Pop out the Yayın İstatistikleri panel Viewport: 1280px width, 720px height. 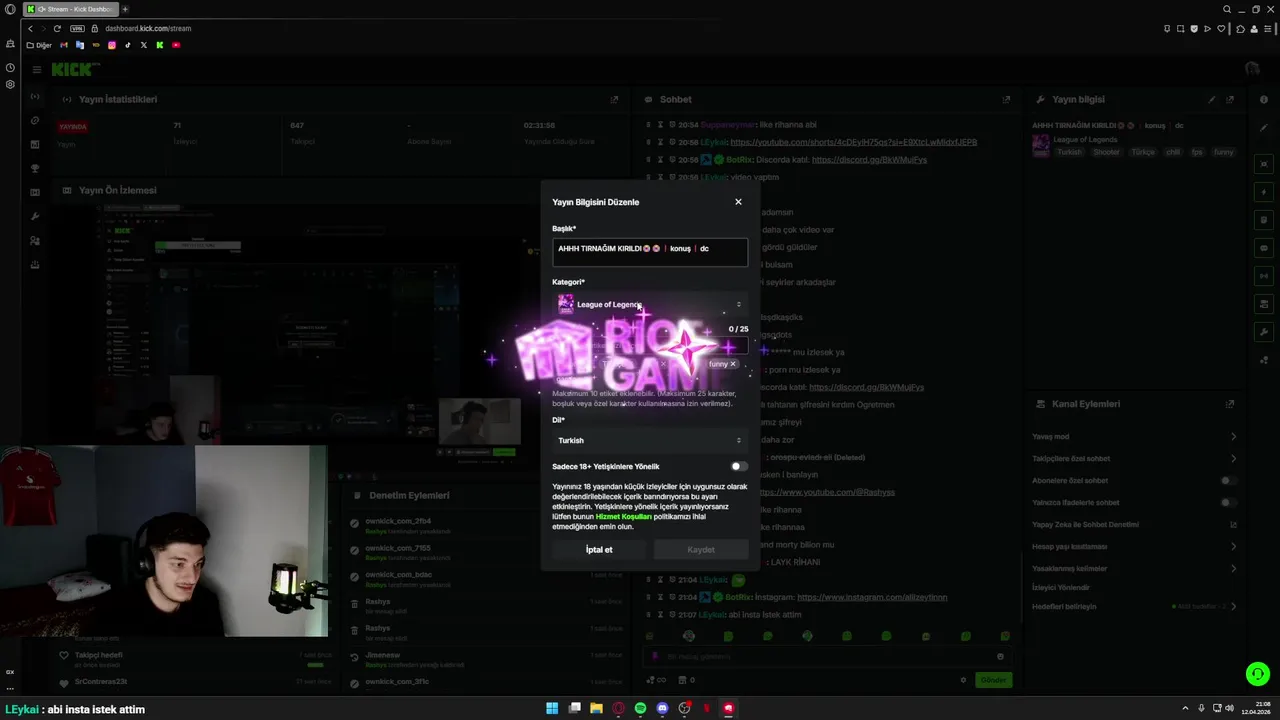[x=615, y=100]
